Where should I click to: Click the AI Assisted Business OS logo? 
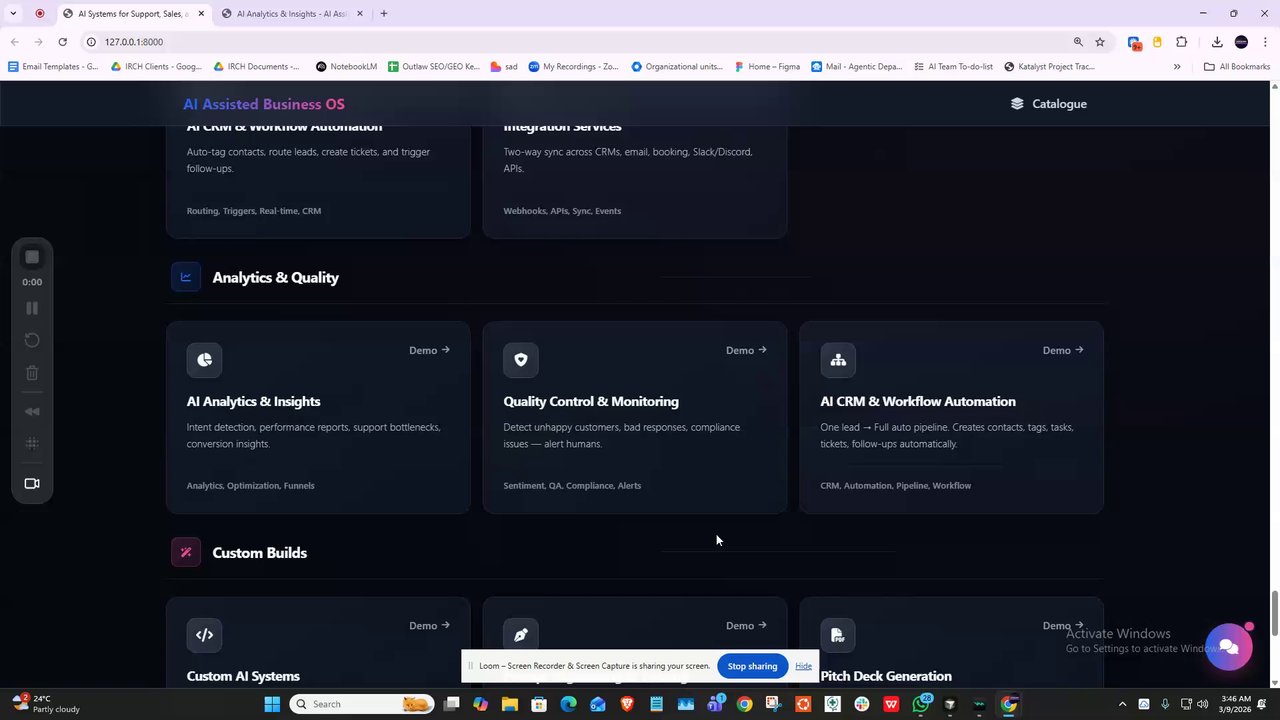(x=264, y=104)
